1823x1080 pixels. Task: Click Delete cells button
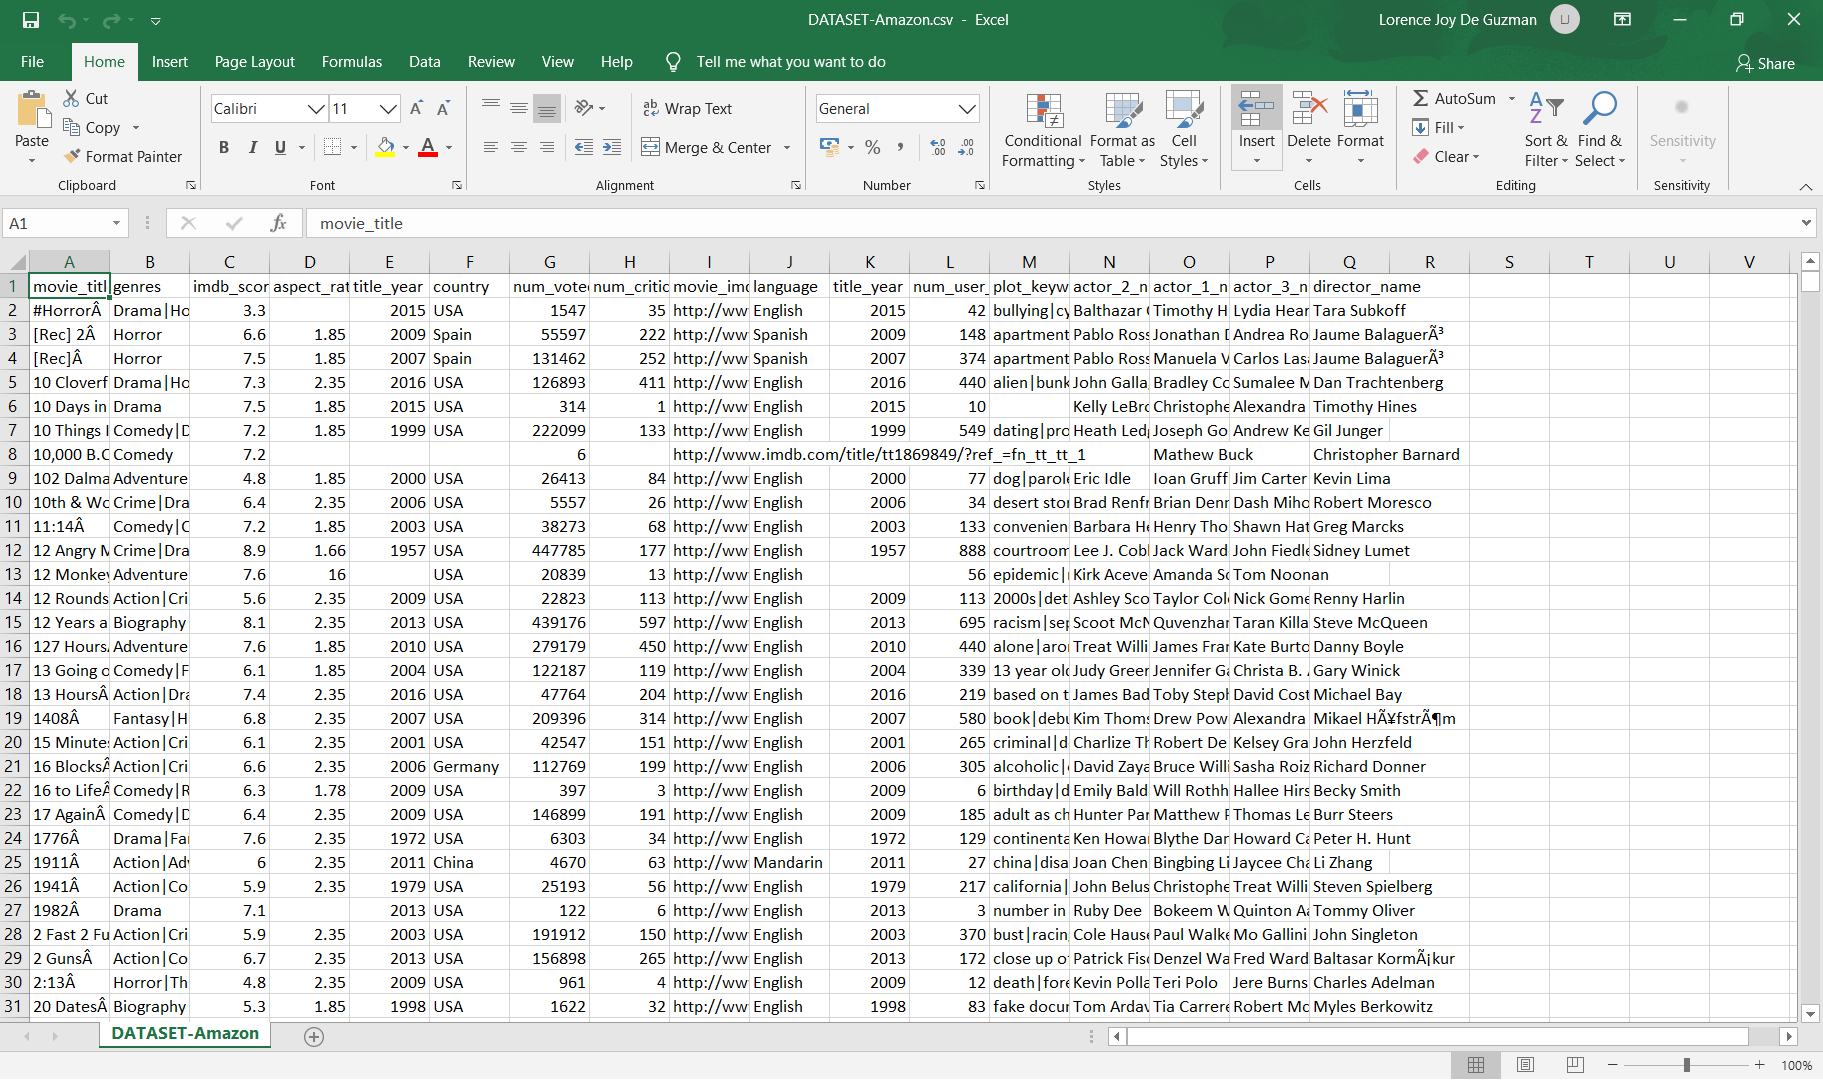click(1308, 130)
